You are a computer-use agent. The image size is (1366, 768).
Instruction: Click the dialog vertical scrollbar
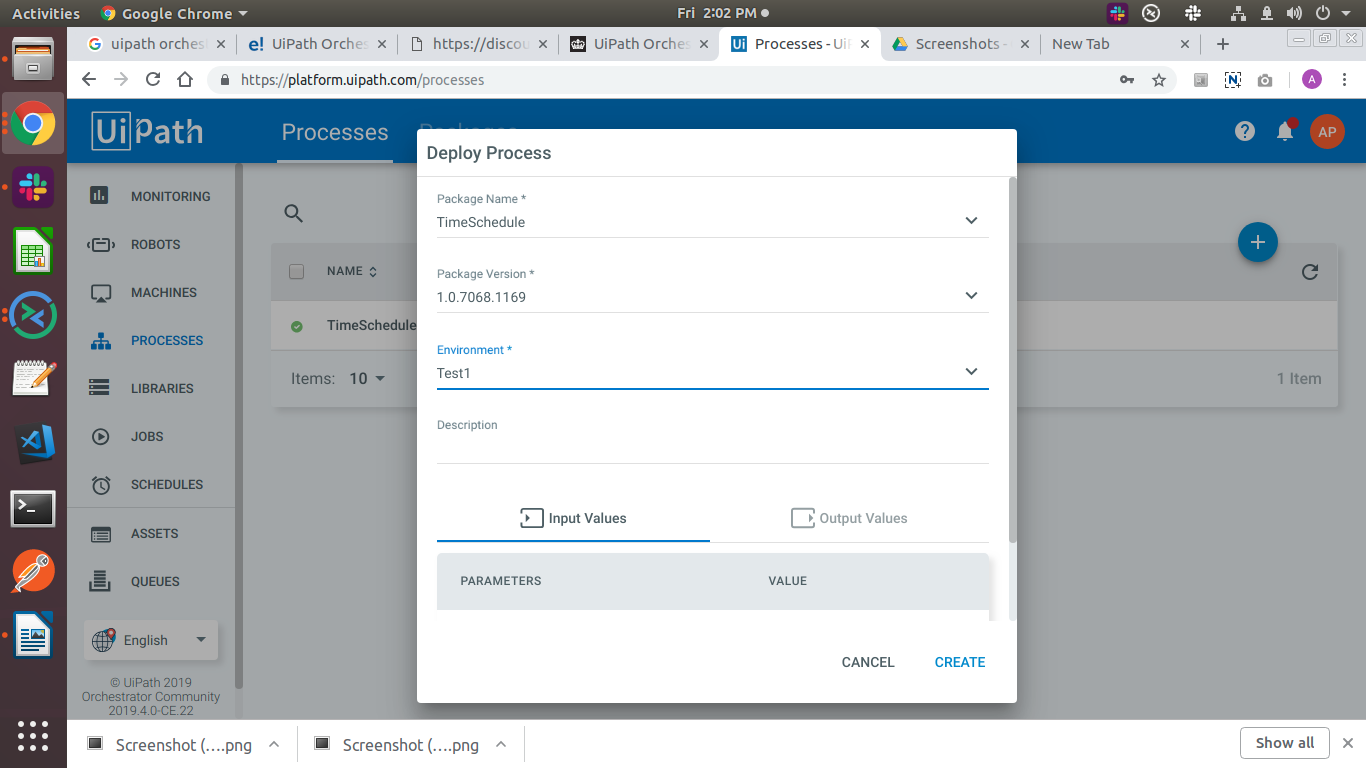pyautogui.click(x=1013, y=360)
